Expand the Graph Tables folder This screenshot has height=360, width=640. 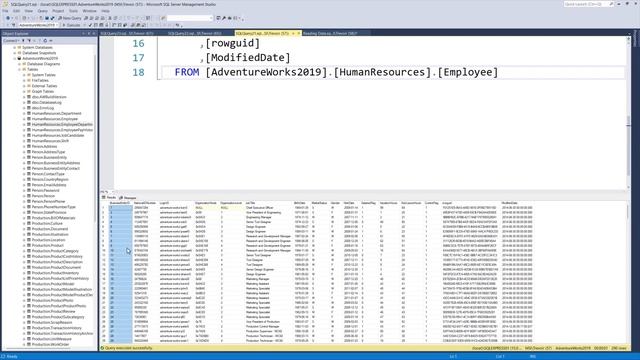click(x=24, y=91)
